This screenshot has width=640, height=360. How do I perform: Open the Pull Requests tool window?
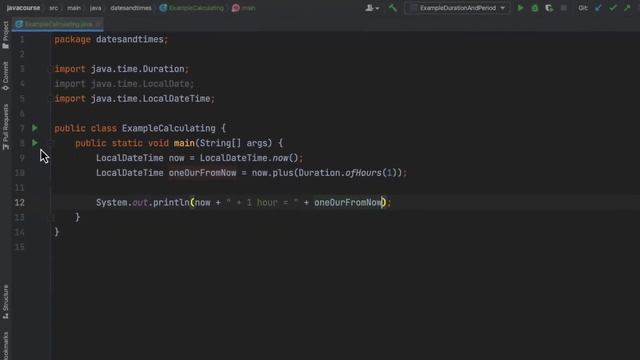5,127
